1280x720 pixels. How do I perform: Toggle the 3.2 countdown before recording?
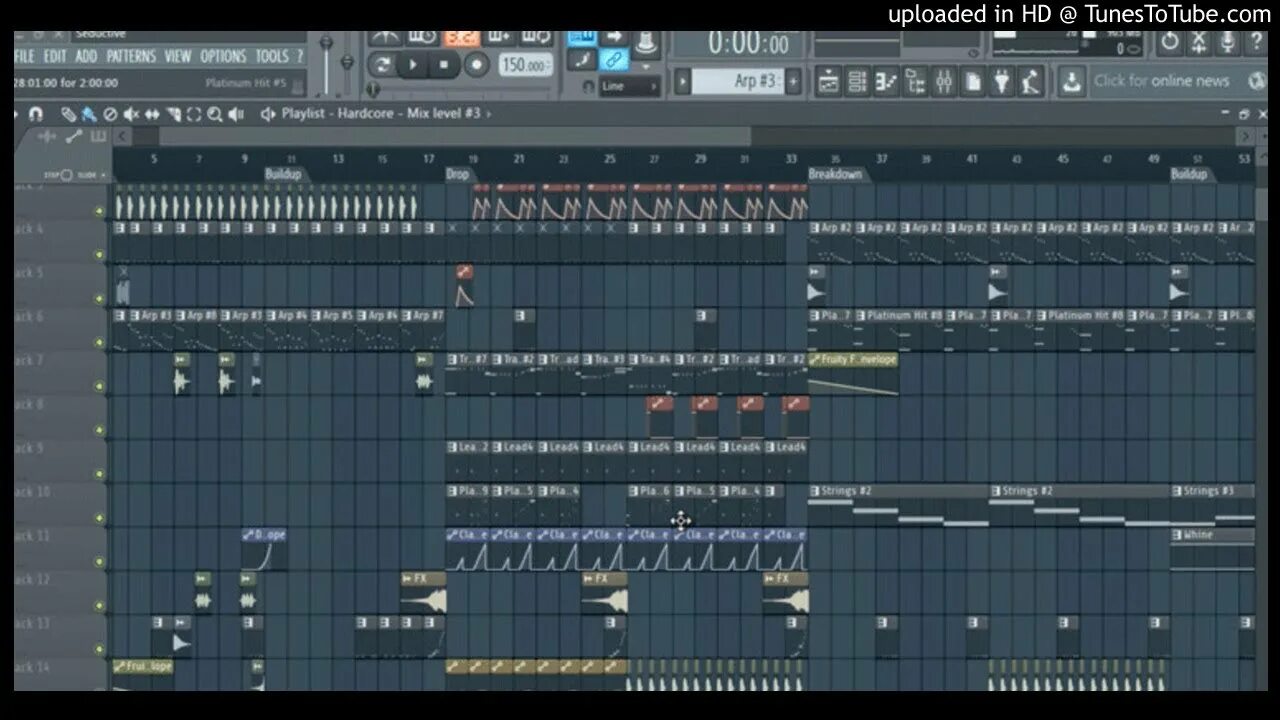tap(461, 38)
